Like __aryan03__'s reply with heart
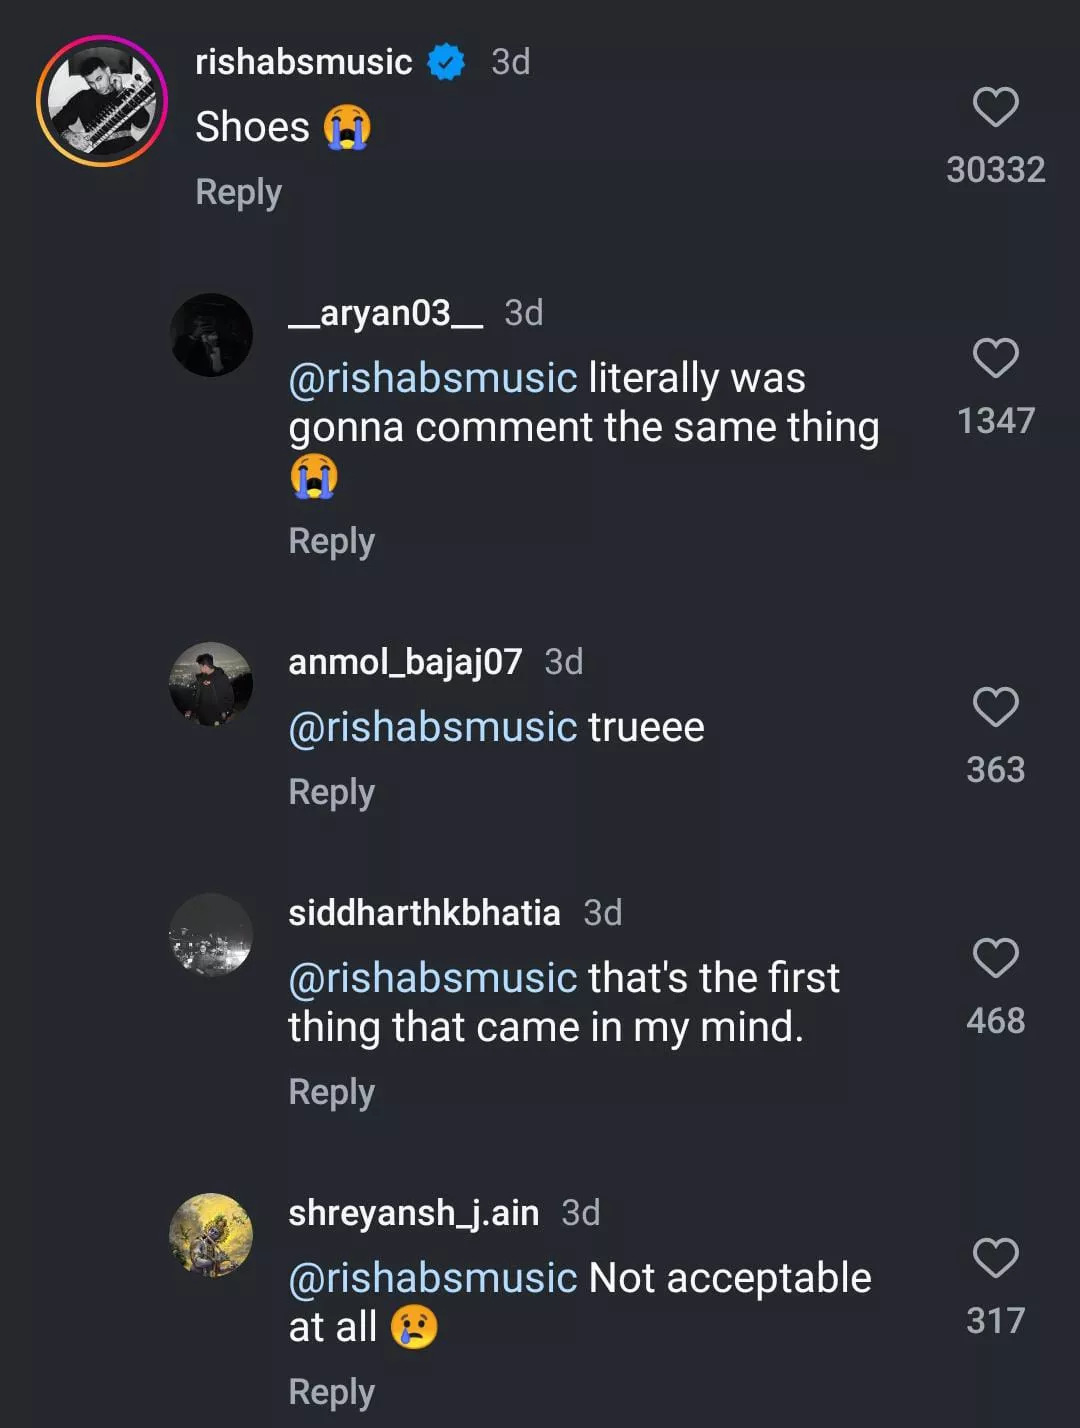This screenshot has height=1428, width=1080. pyautogui.click(x=995, y=358)
